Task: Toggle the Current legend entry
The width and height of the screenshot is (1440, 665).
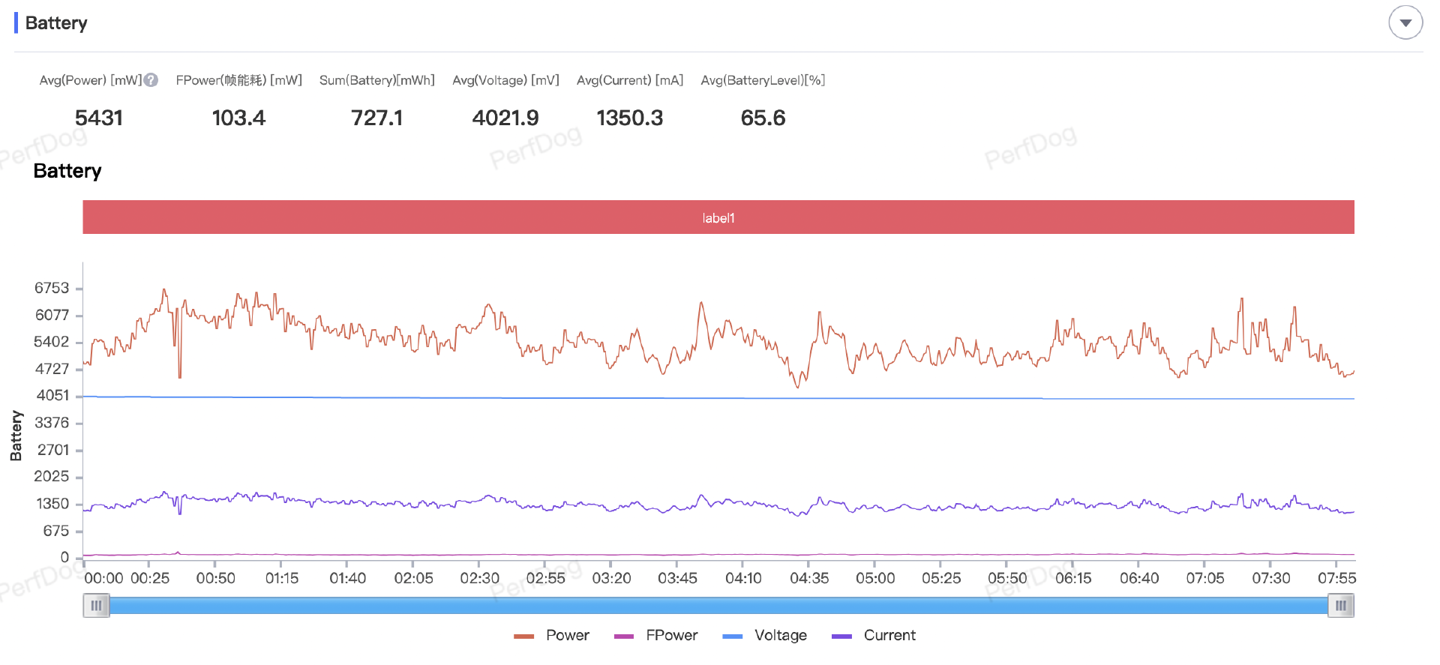Action: [x=874, y=635]
